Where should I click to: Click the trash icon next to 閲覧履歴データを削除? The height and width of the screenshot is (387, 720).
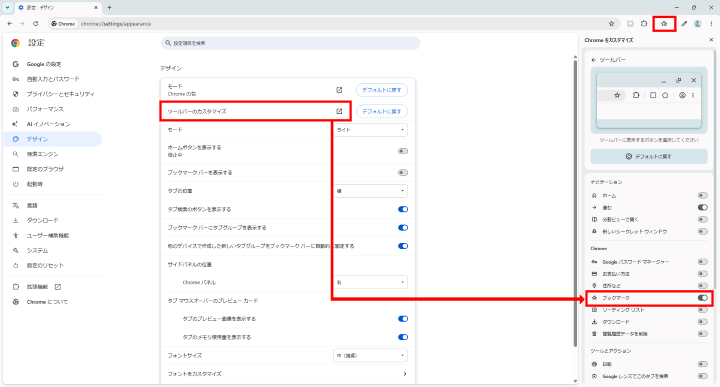[594, 334]
